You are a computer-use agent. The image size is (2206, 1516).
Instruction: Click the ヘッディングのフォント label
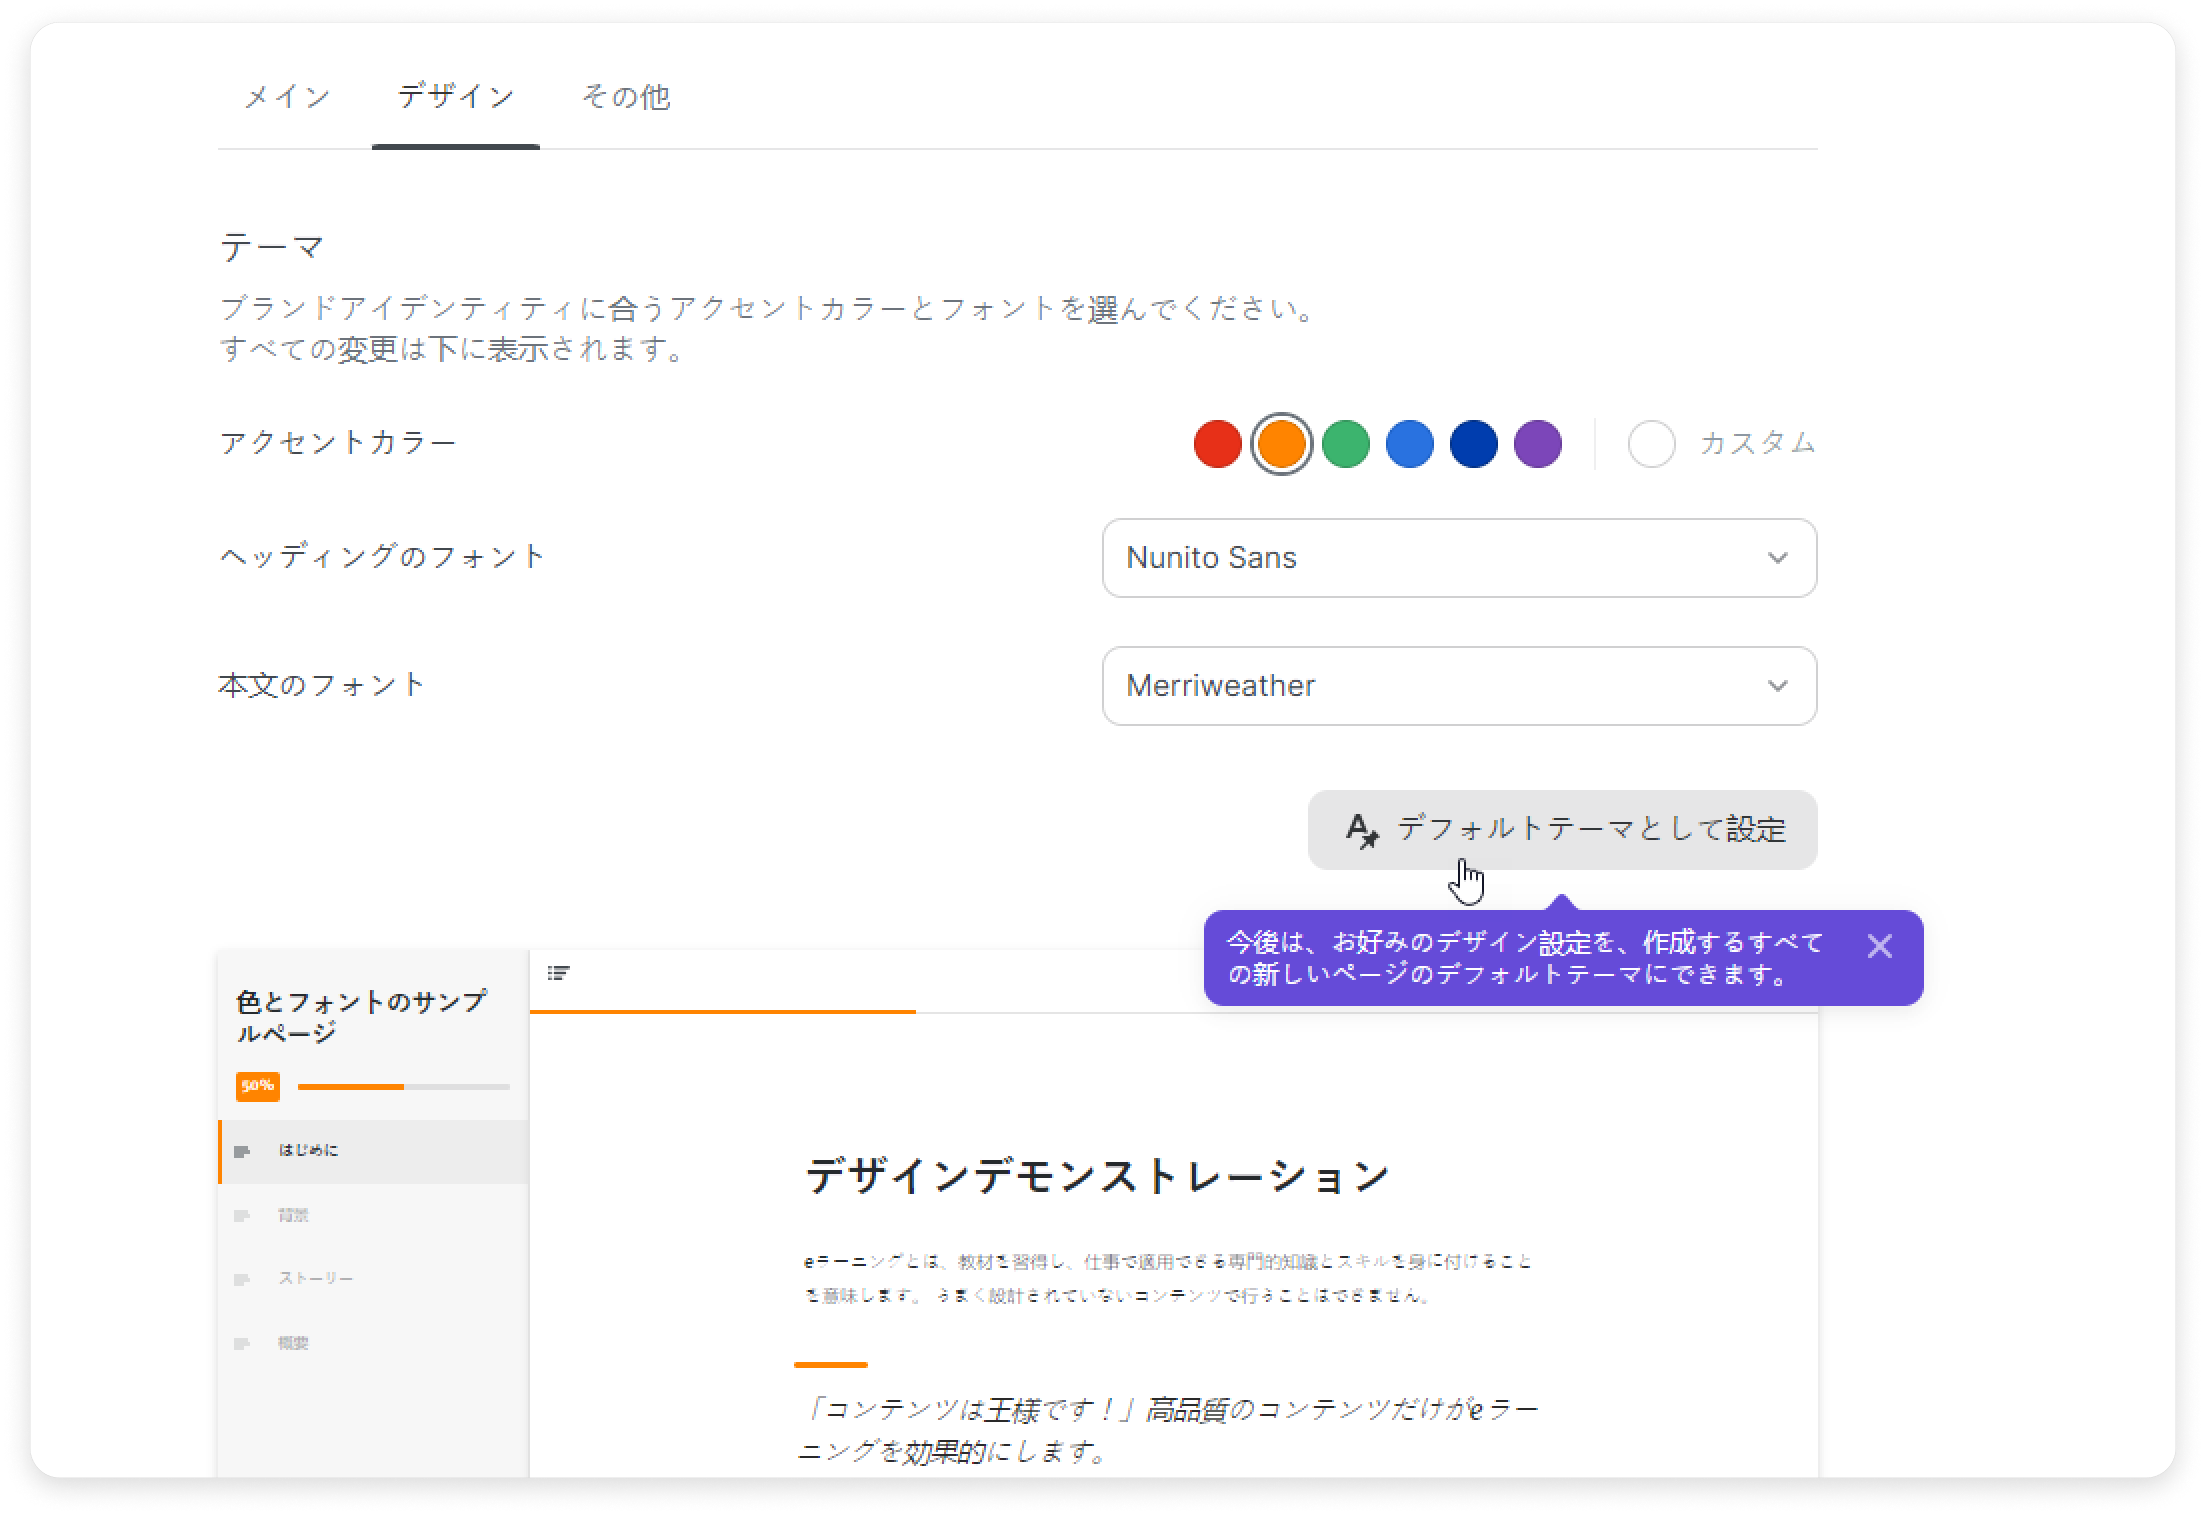[382, 557]
